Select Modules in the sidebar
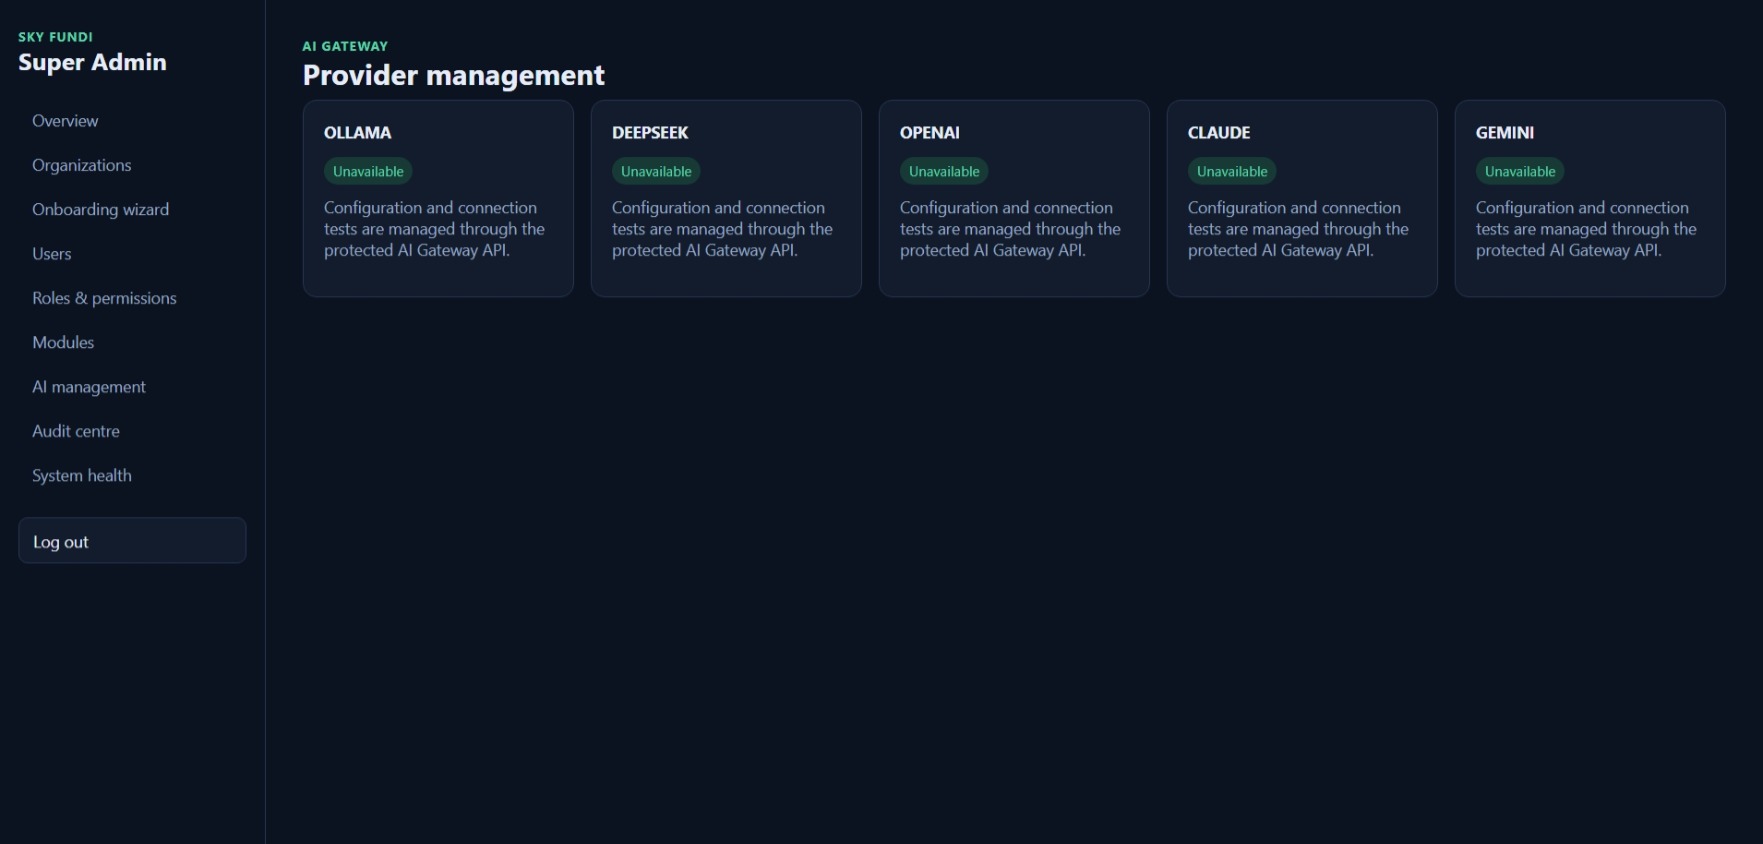This screenshot has width=1763, height=844. point(63,342)
